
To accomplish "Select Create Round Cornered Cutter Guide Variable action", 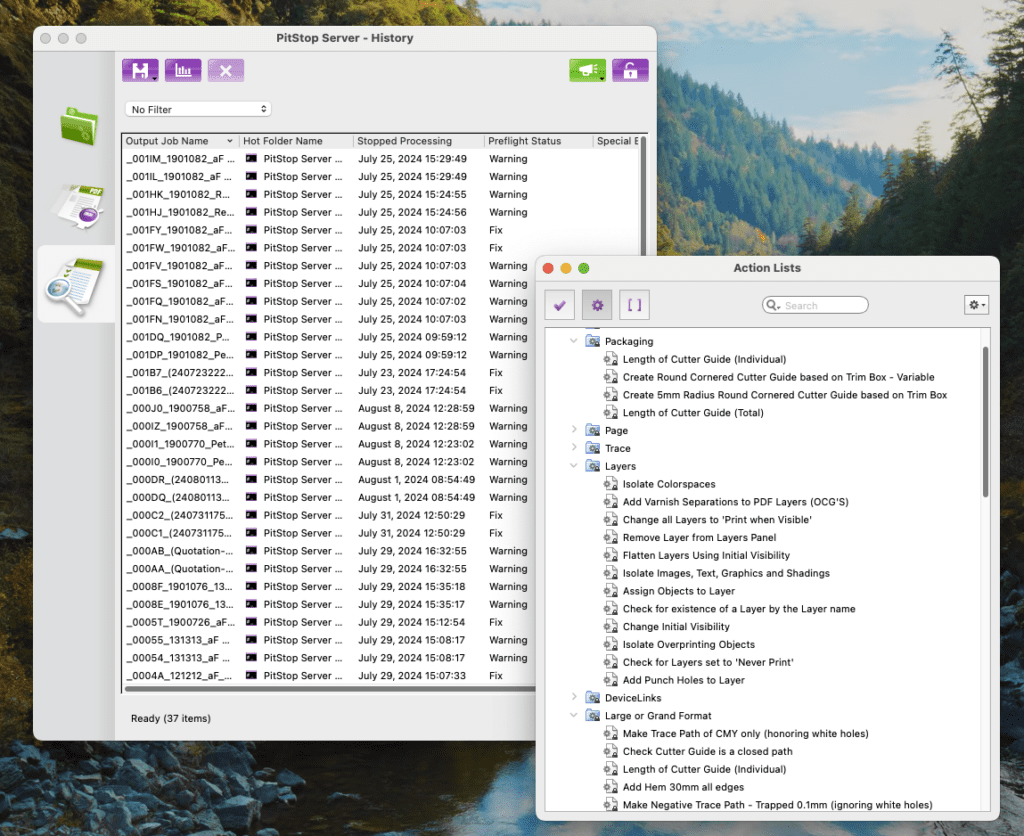I will click(778, 377).
